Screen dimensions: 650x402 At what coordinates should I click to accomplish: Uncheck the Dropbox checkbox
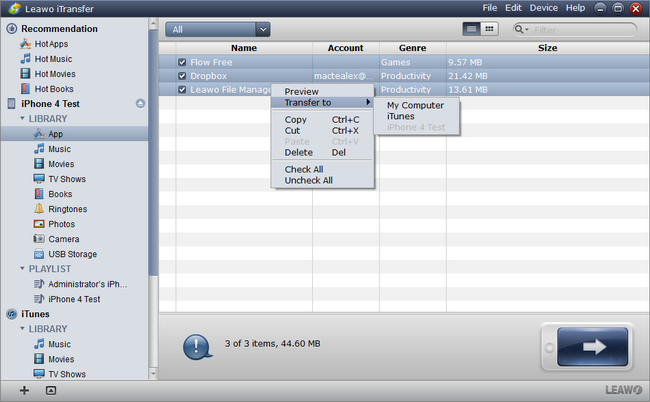[x=182, y=76]
